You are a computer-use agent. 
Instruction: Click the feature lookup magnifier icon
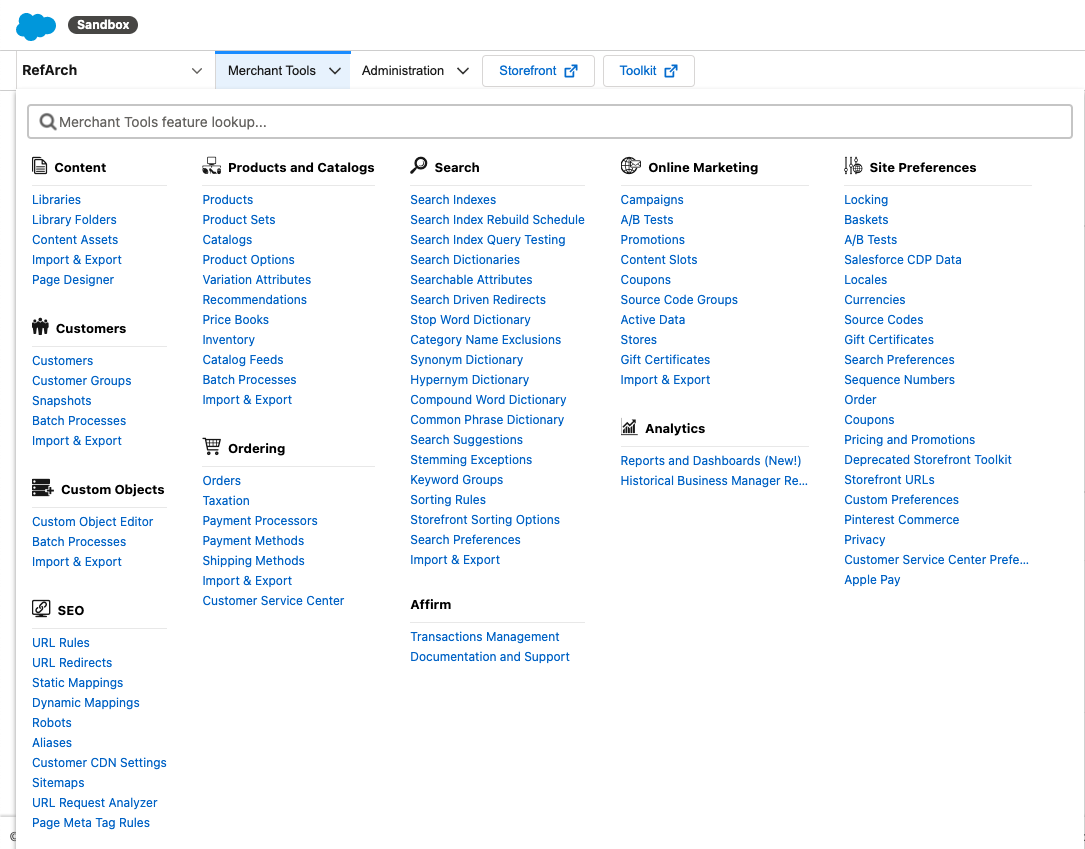47,122
